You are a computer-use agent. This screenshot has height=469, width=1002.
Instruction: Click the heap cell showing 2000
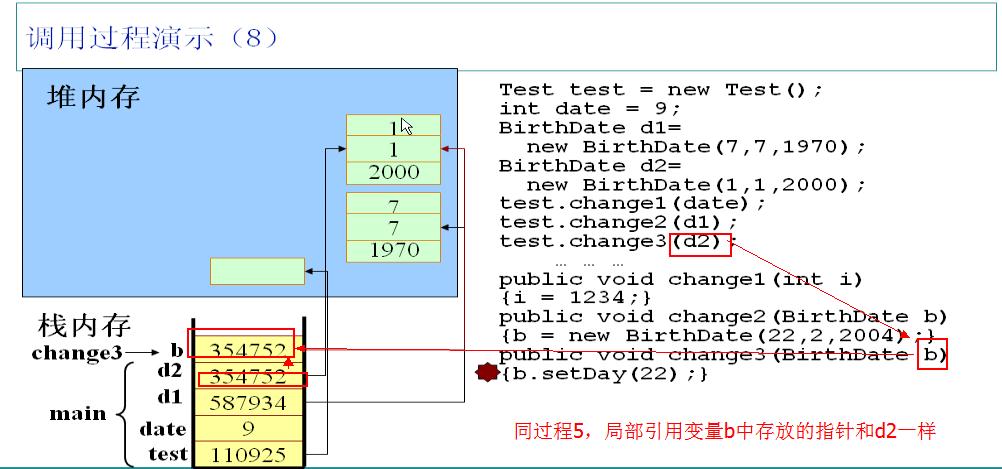click(x=393, y=172)
